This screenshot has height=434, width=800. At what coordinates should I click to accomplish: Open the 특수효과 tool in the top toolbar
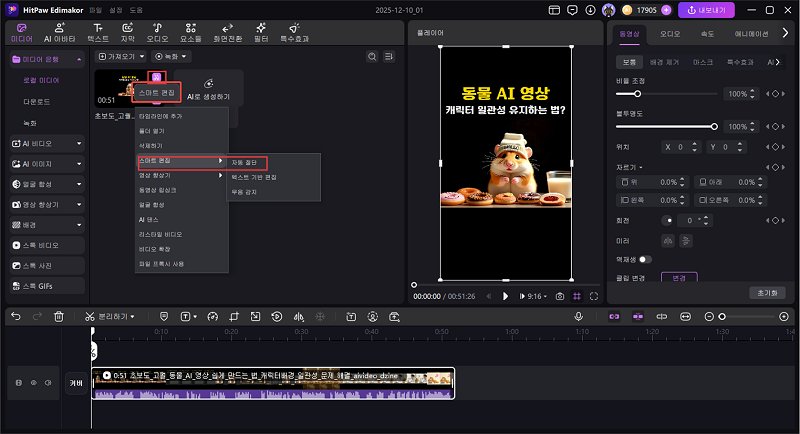(294, 33)
